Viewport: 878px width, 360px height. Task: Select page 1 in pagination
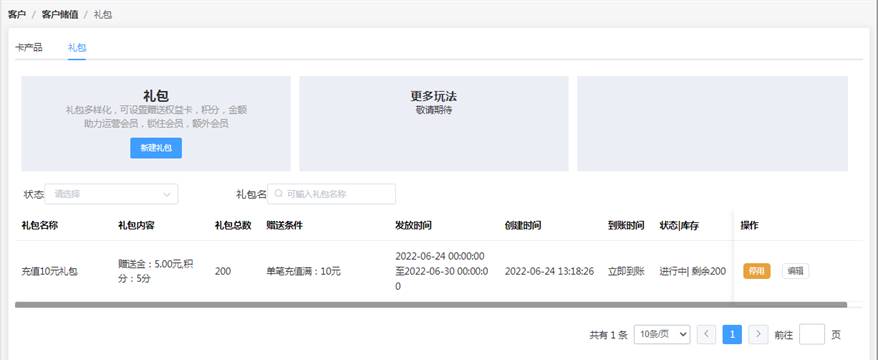click(x=732, y=334)
